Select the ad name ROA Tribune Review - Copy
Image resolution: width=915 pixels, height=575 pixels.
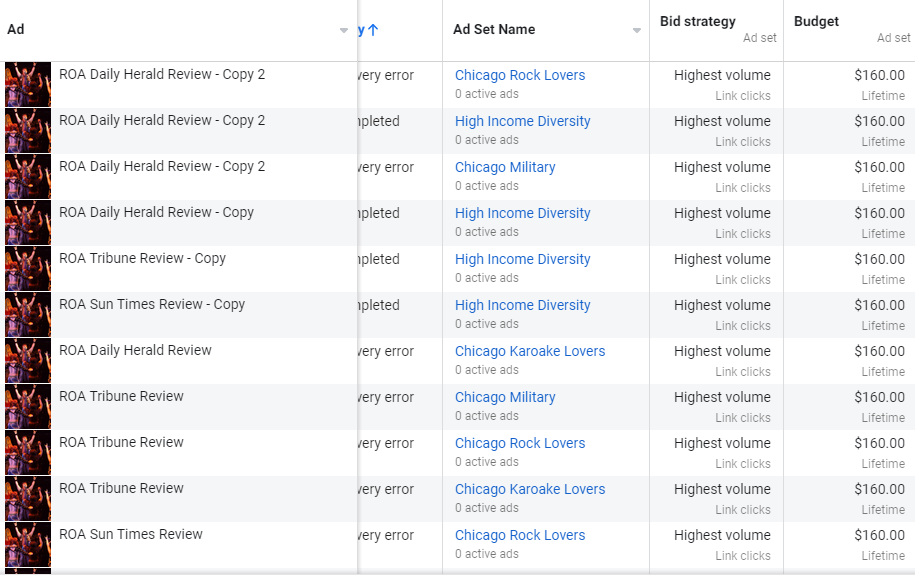142,258
